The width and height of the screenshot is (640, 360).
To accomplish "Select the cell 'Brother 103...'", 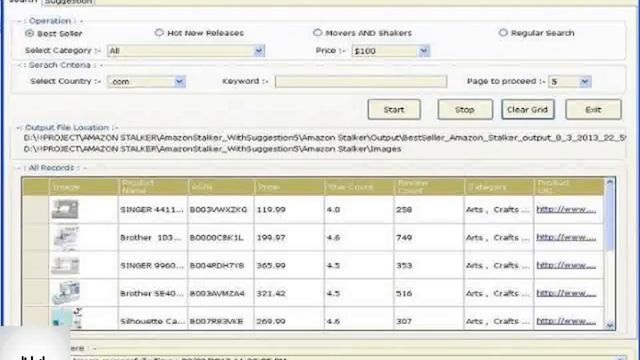I will pos(153,237).
